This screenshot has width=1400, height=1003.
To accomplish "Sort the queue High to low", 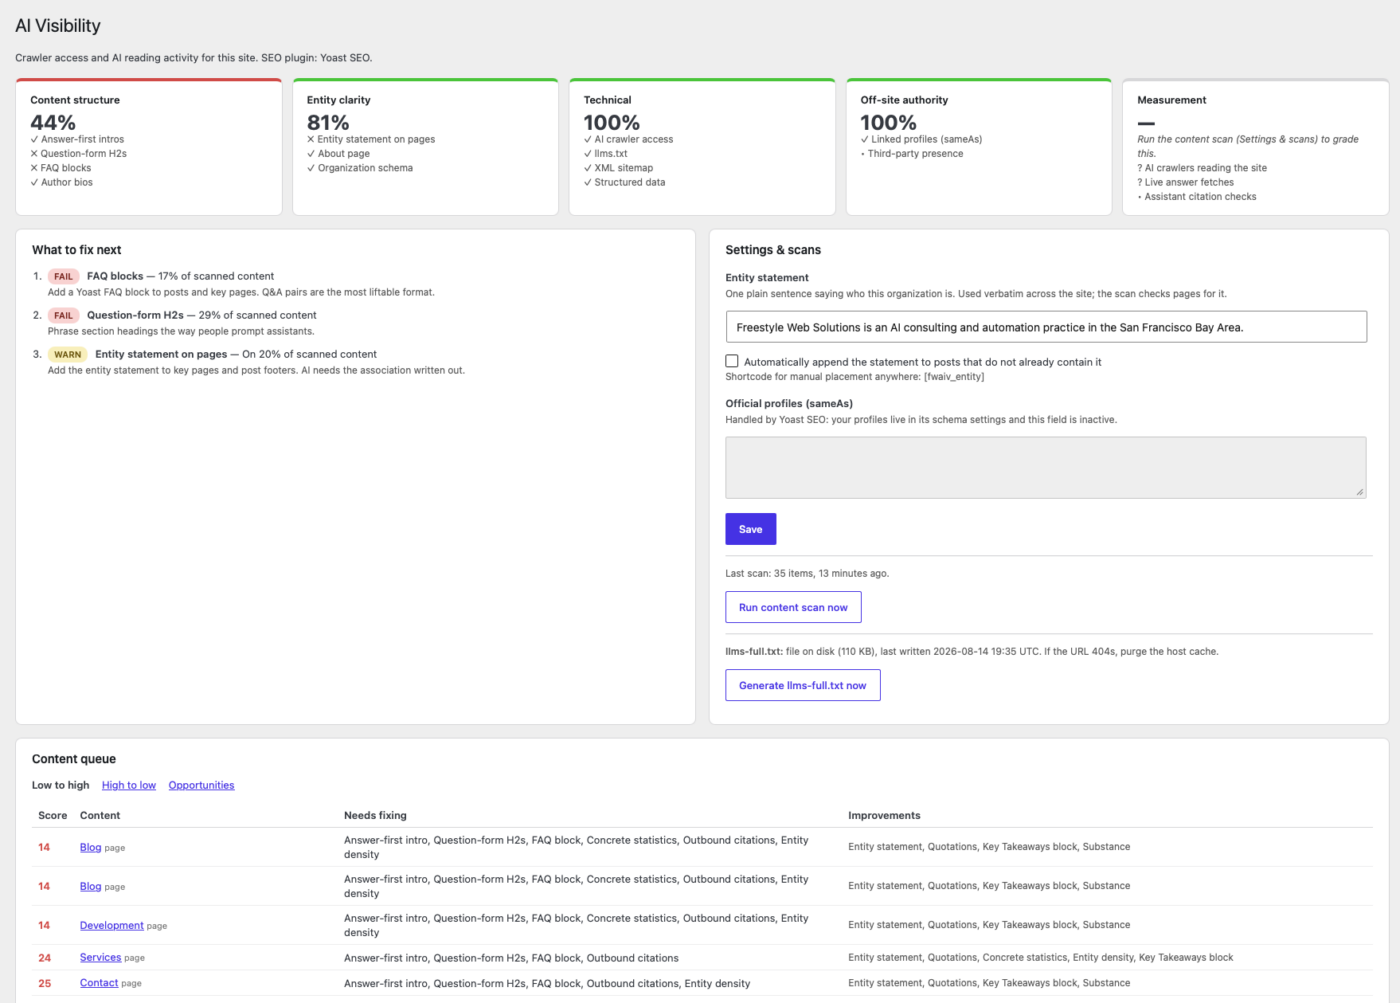I will pyautogui.click(x=129, y=785).
